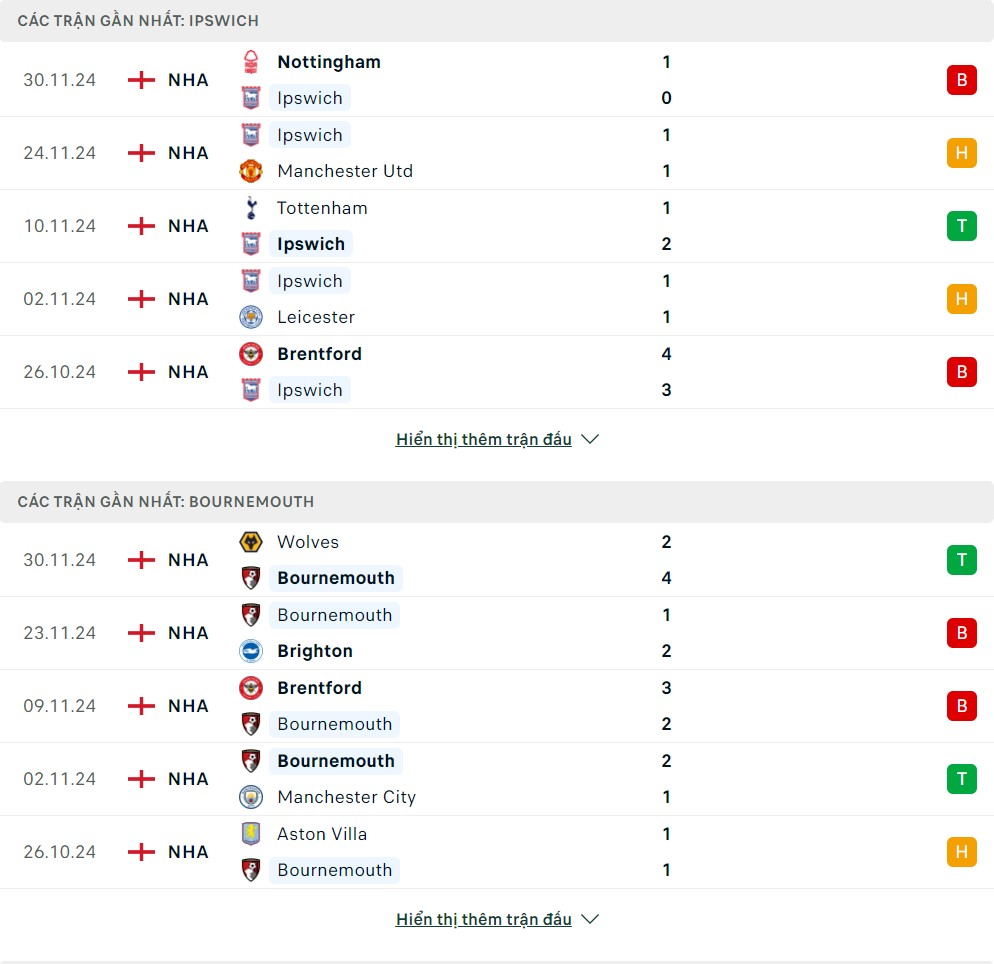Expand more Ipswich matches with chevron arrow
This screenshot has width=994, height=964.
coord(590,439)
